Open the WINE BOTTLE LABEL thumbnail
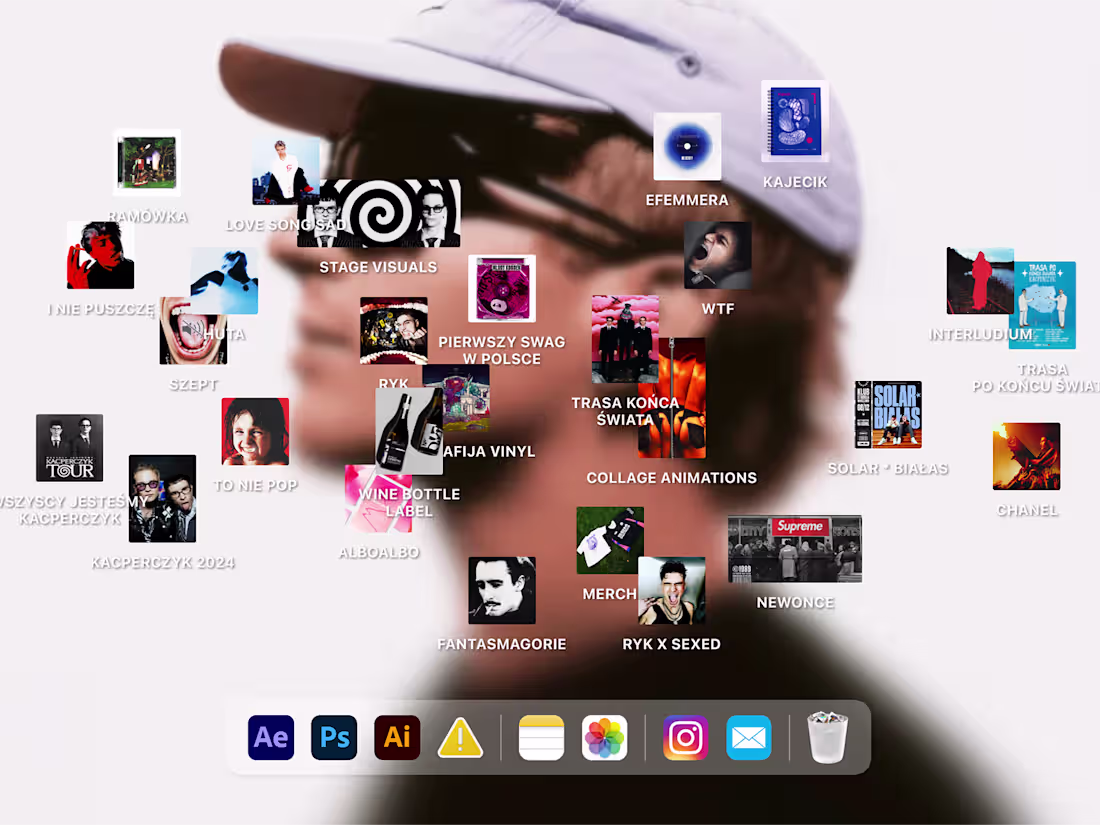Image resolution: width=1100 pixels, height=825 pixels. click(x=409, y=431)
